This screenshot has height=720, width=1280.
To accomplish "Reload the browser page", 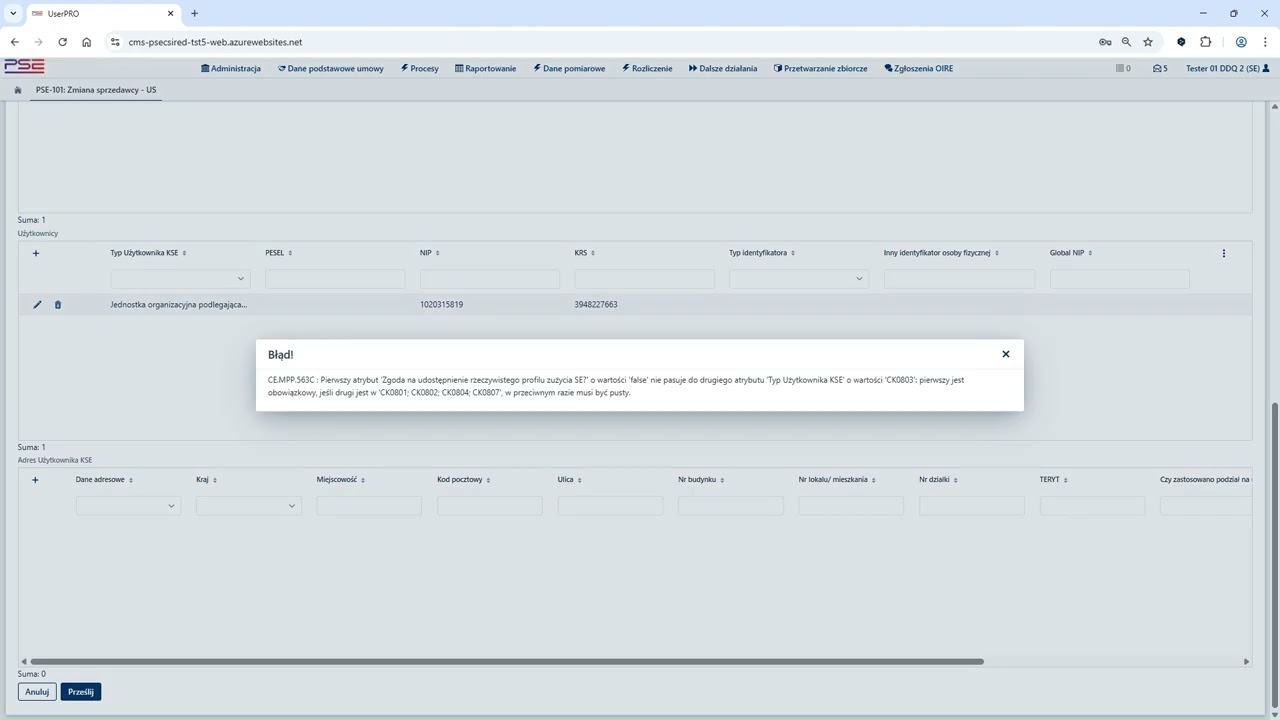I will point(62,42).
